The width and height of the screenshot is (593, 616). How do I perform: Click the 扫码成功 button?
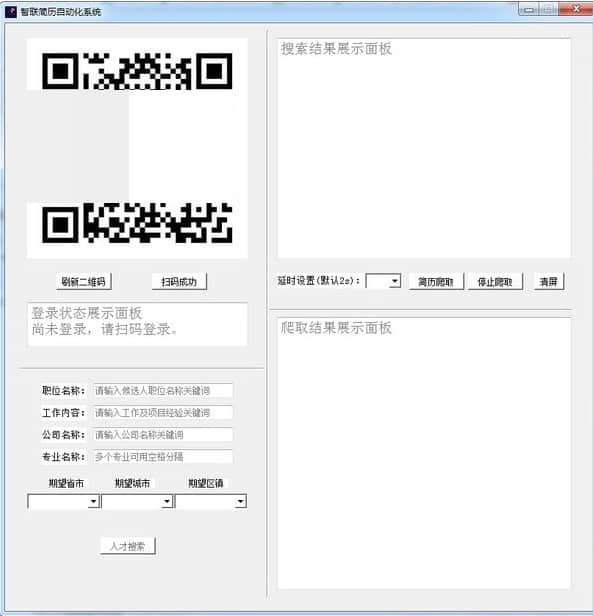coord(179,281)
